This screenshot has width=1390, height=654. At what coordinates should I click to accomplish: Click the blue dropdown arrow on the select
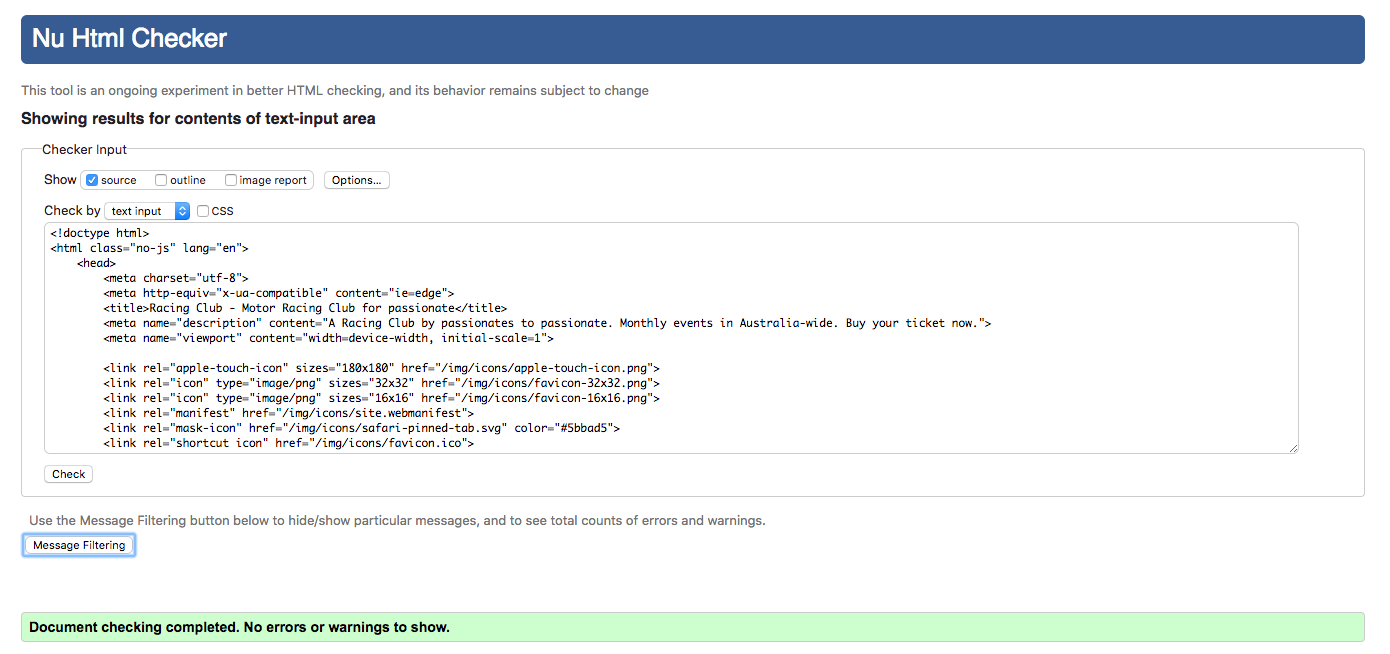tap(182, 211)
